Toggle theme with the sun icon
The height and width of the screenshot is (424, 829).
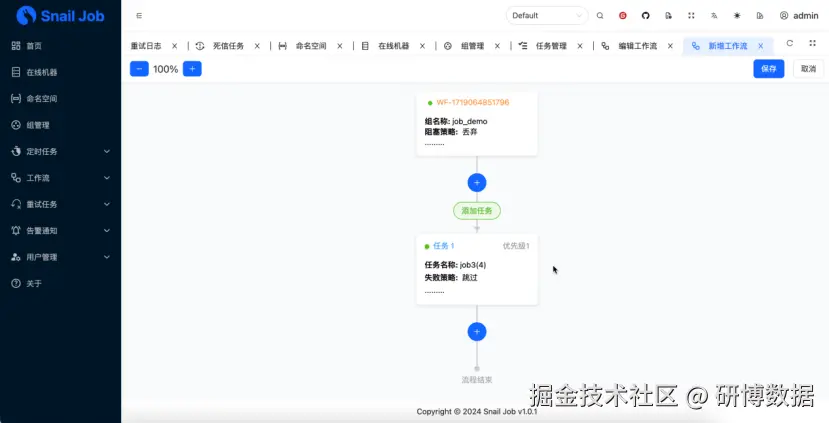click(737, 16)
